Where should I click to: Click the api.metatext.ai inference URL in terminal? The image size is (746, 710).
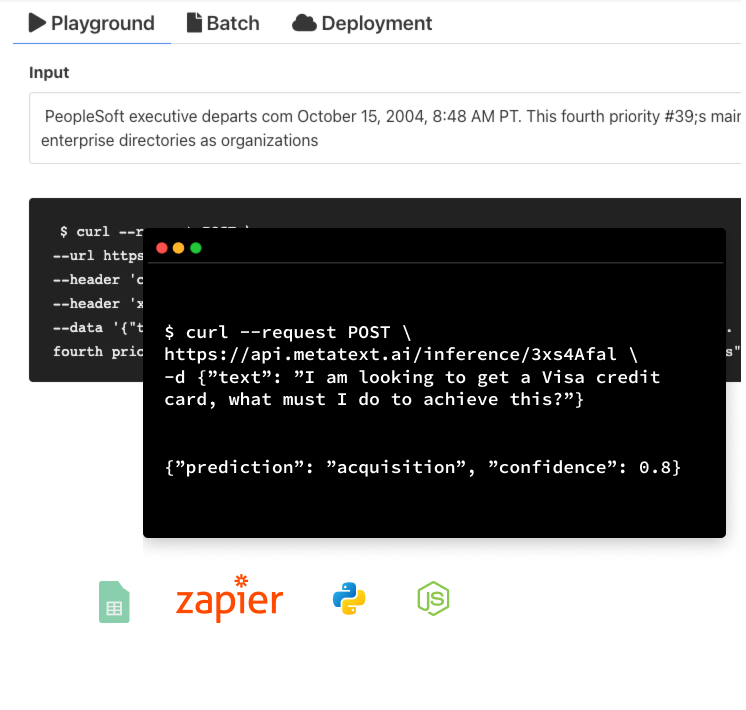coord(400,354)
